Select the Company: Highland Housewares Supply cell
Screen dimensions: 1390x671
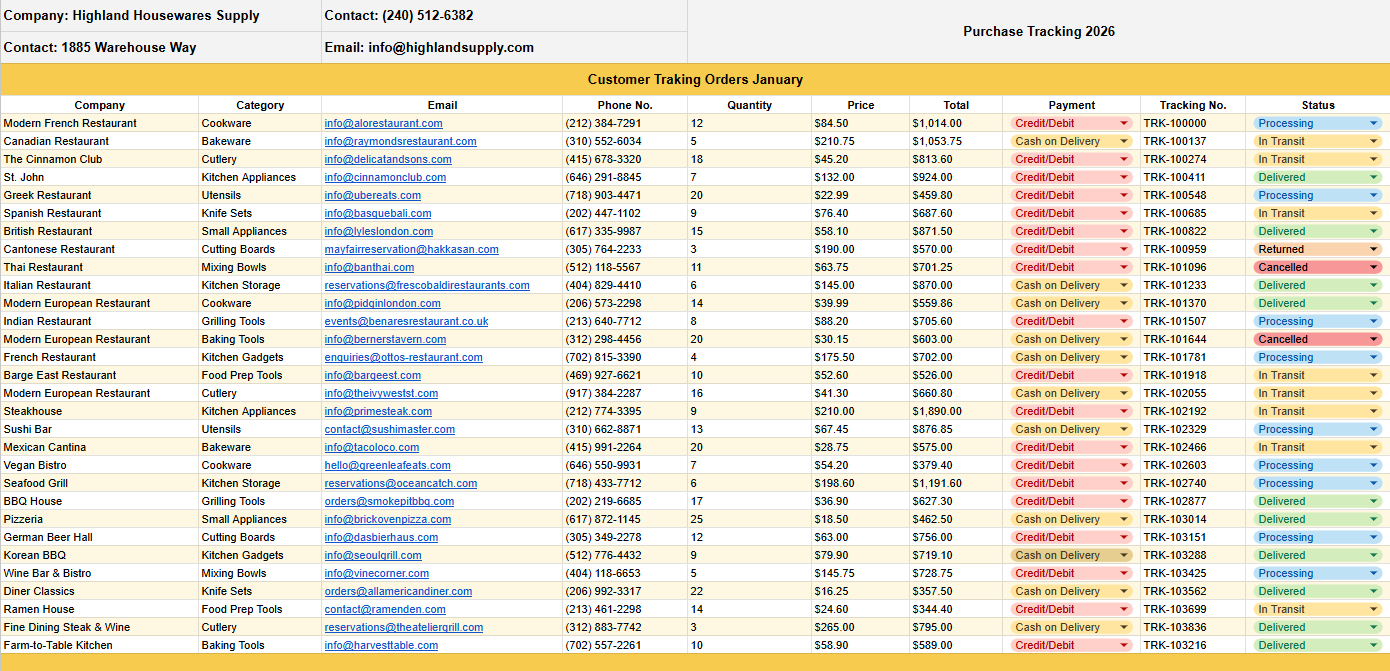[161, 15]
